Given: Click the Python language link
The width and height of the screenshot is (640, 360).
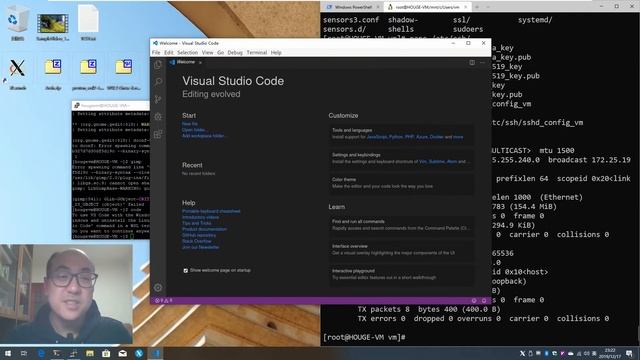Looking at the screenshot, I should (396, 137).
